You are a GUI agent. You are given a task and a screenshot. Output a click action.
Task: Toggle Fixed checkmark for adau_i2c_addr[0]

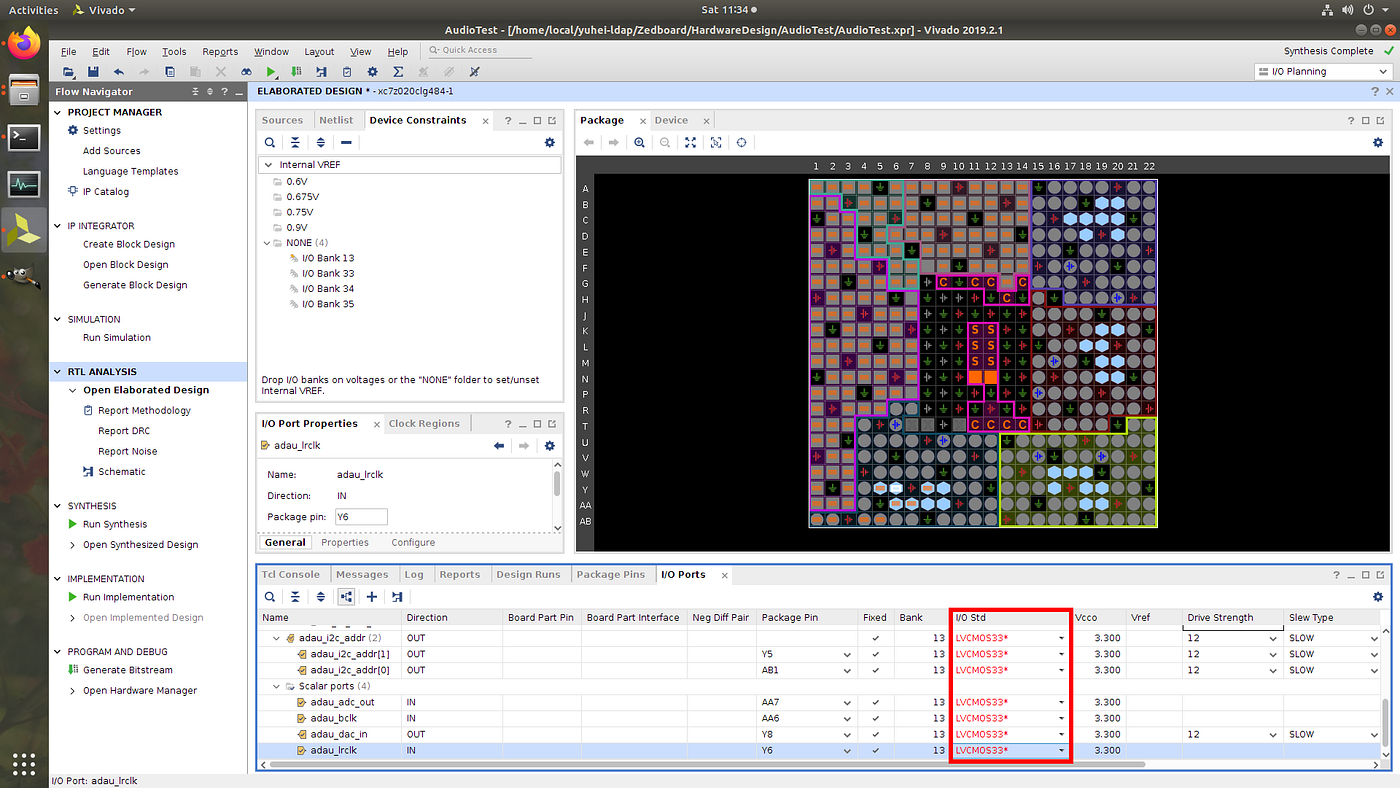[875, 670]
